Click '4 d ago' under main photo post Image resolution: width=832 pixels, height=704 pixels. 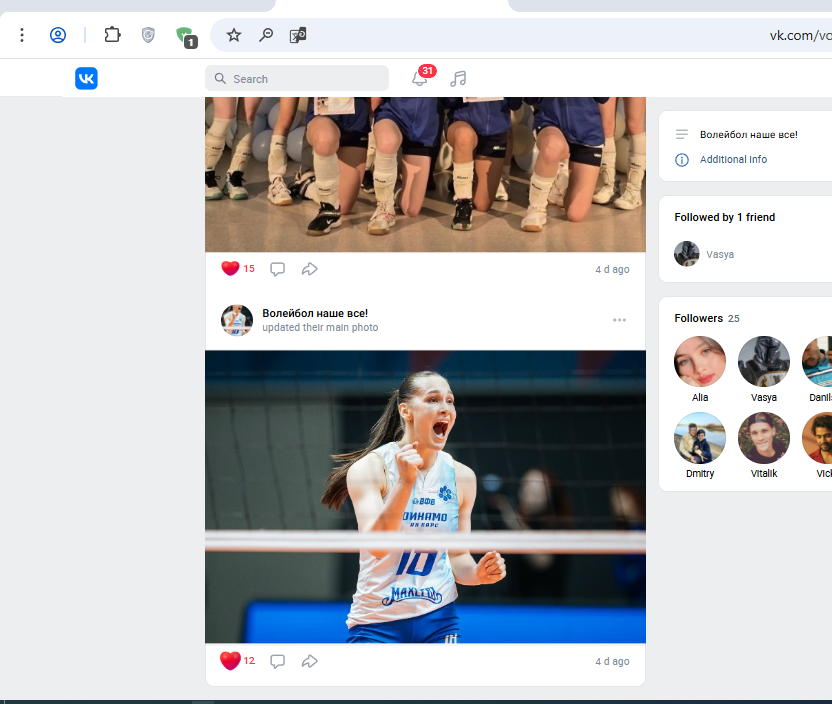(612, 661)
